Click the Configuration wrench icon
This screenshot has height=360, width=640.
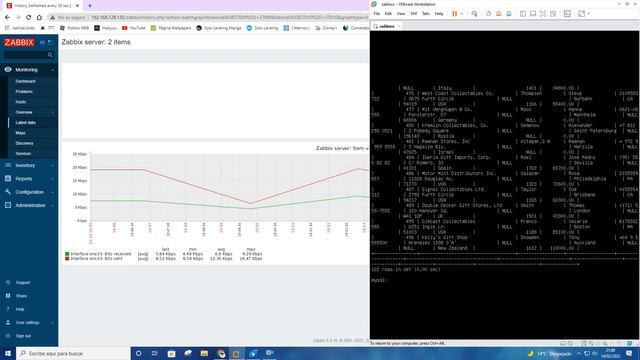(8, 192)
